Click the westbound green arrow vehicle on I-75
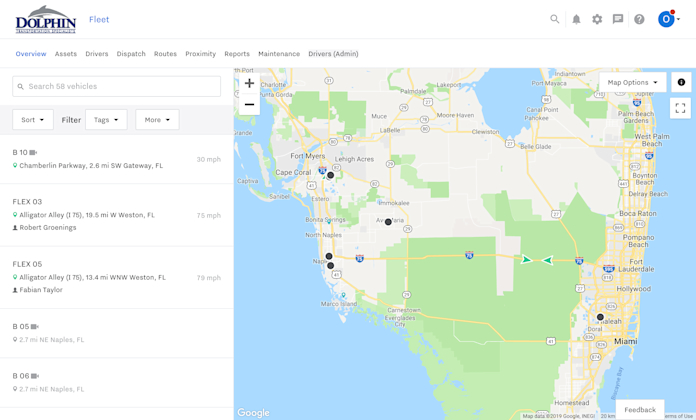Viewport: 696px width, 420px height. coord(548,260)
